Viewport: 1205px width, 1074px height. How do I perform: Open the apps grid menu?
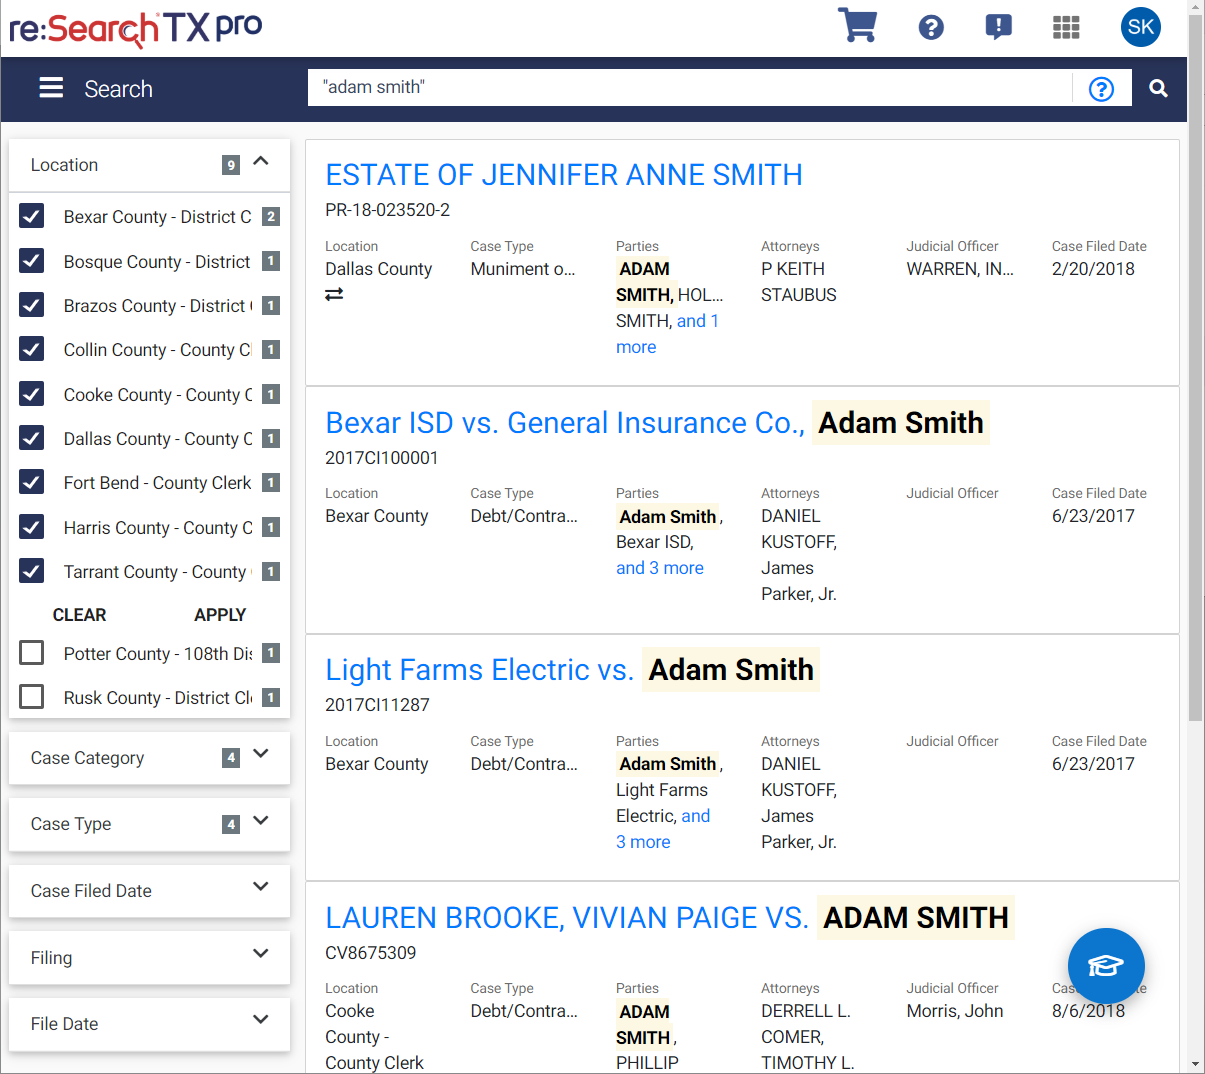click(x=1066, y=27)
